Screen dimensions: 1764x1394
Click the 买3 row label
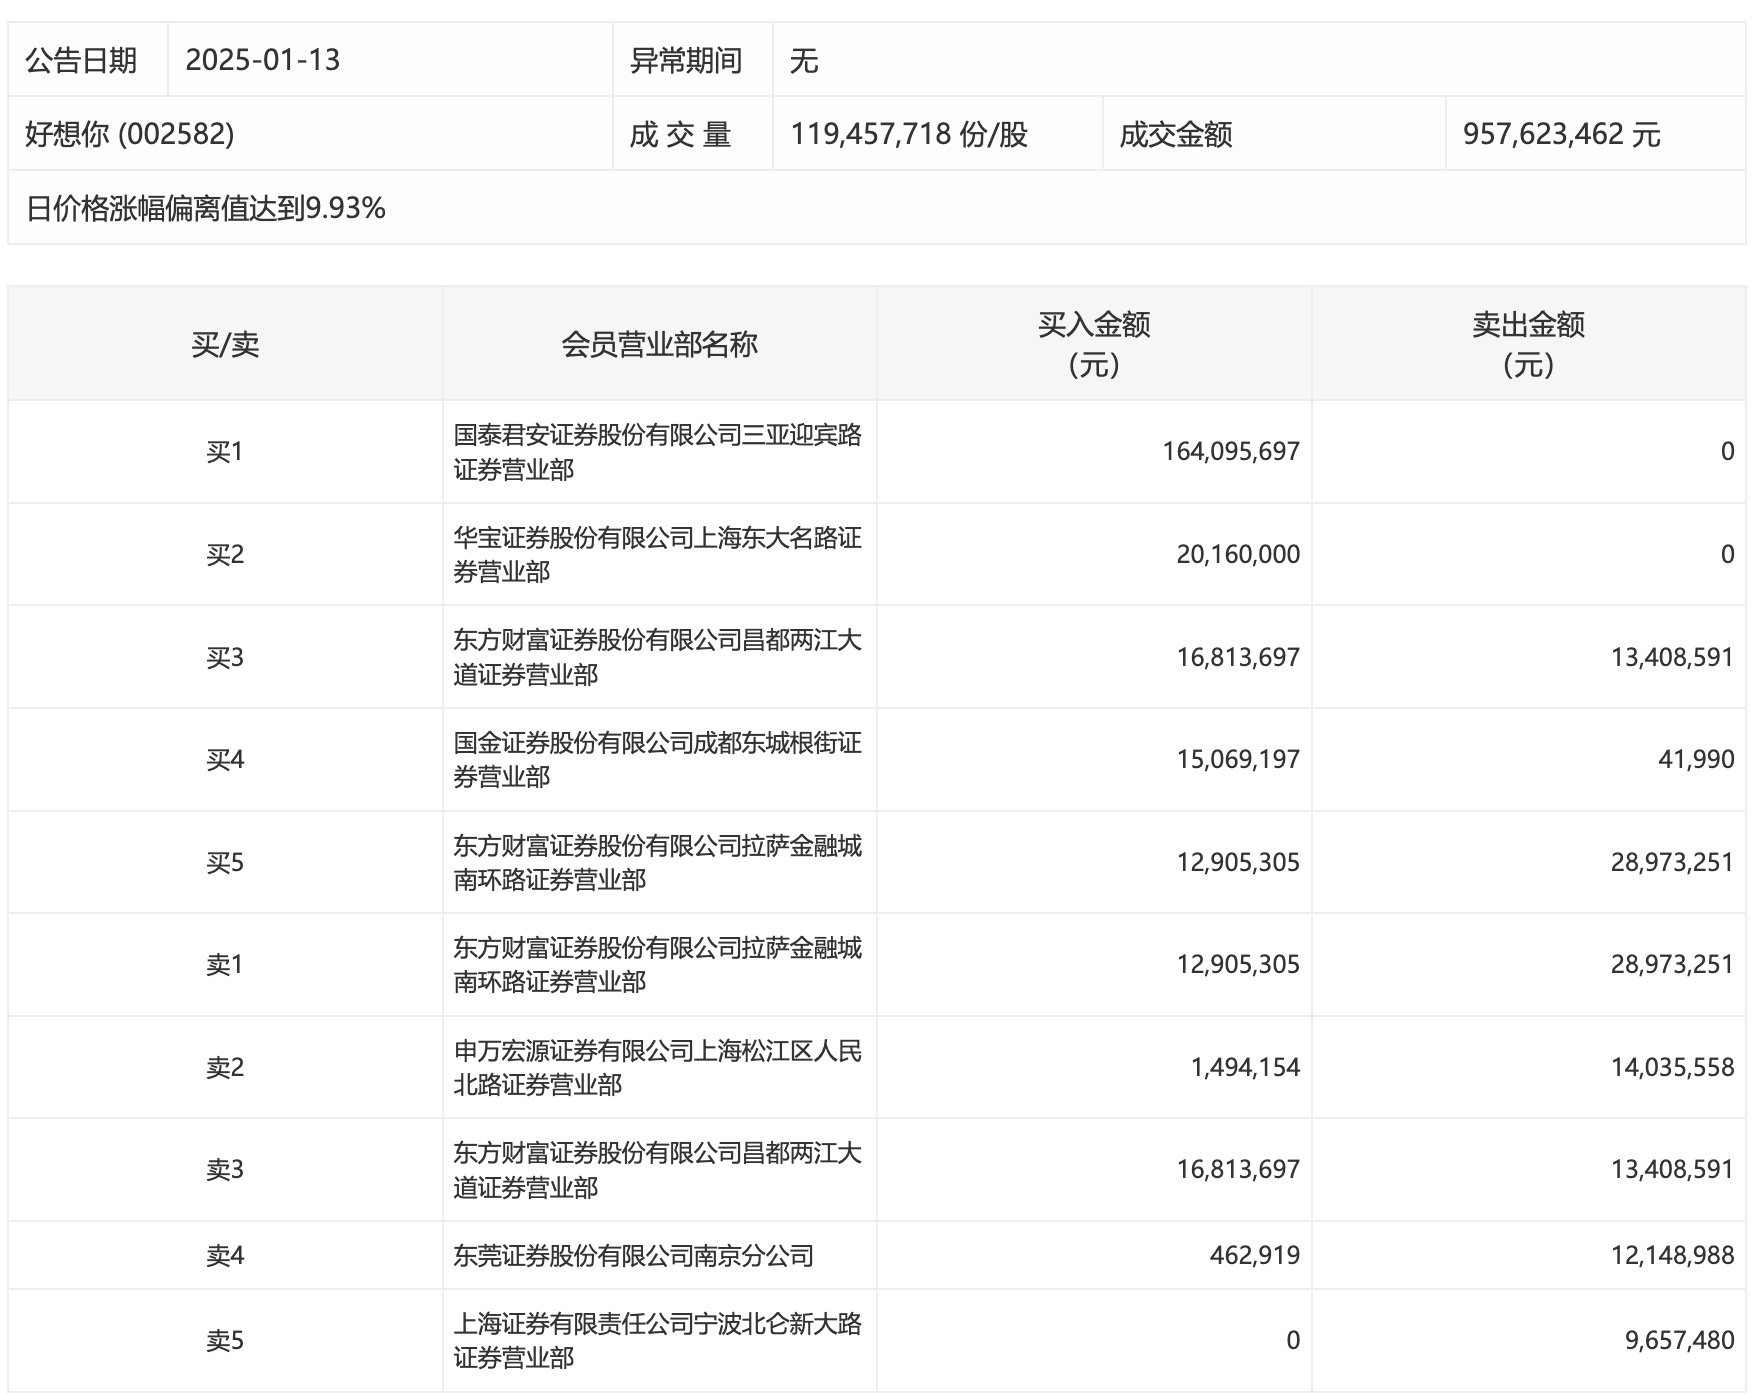click(225, 657)
